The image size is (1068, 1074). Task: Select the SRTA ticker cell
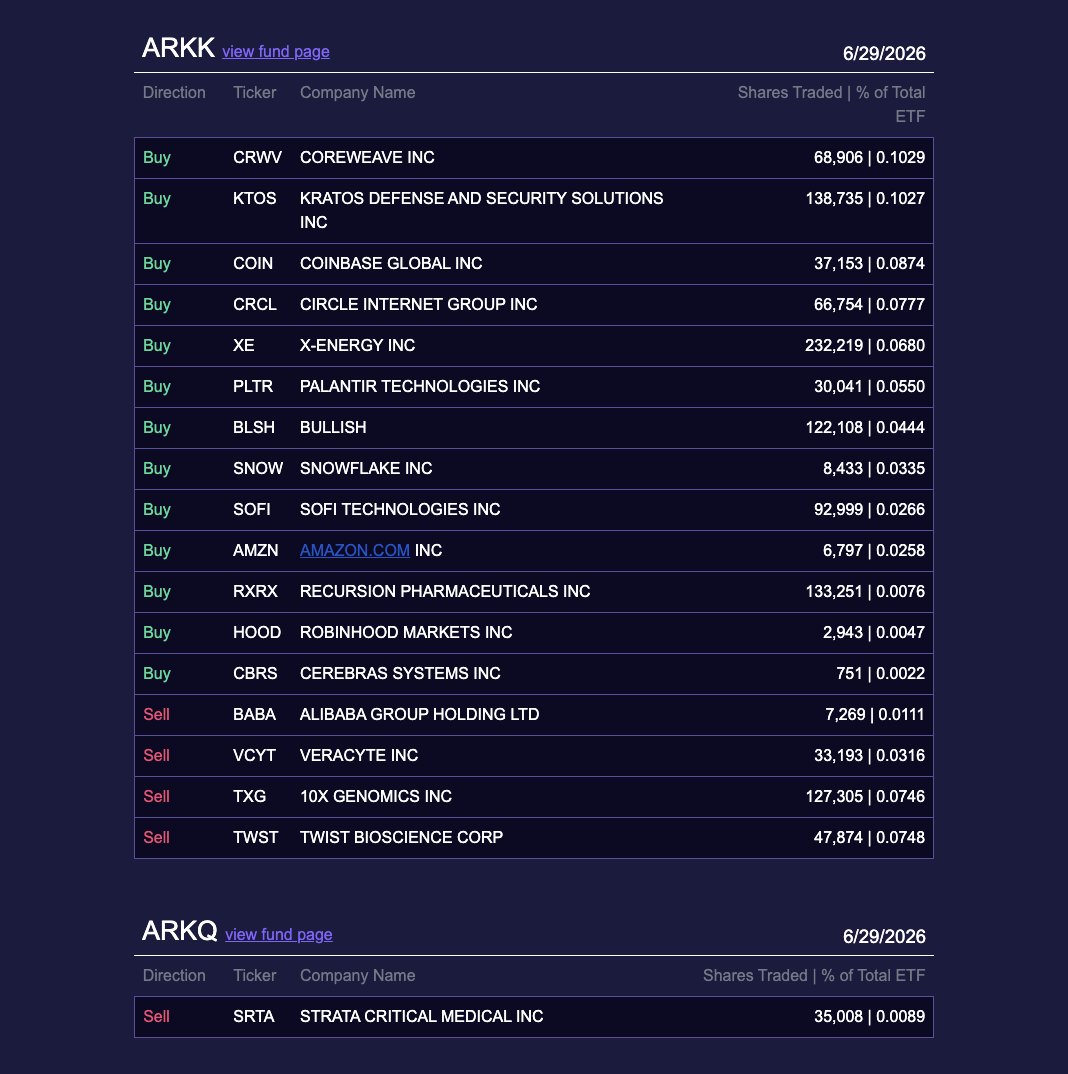click(x=253, y=1017)
